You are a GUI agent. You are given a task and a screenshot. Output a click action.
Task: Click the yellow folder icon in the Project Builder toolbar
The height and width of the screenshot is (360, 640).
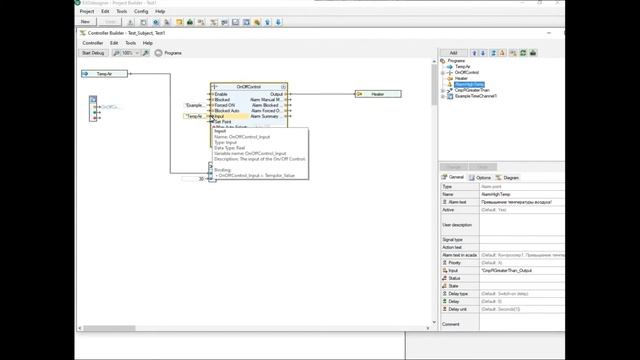pyautogui.click(x=179, y=22)
